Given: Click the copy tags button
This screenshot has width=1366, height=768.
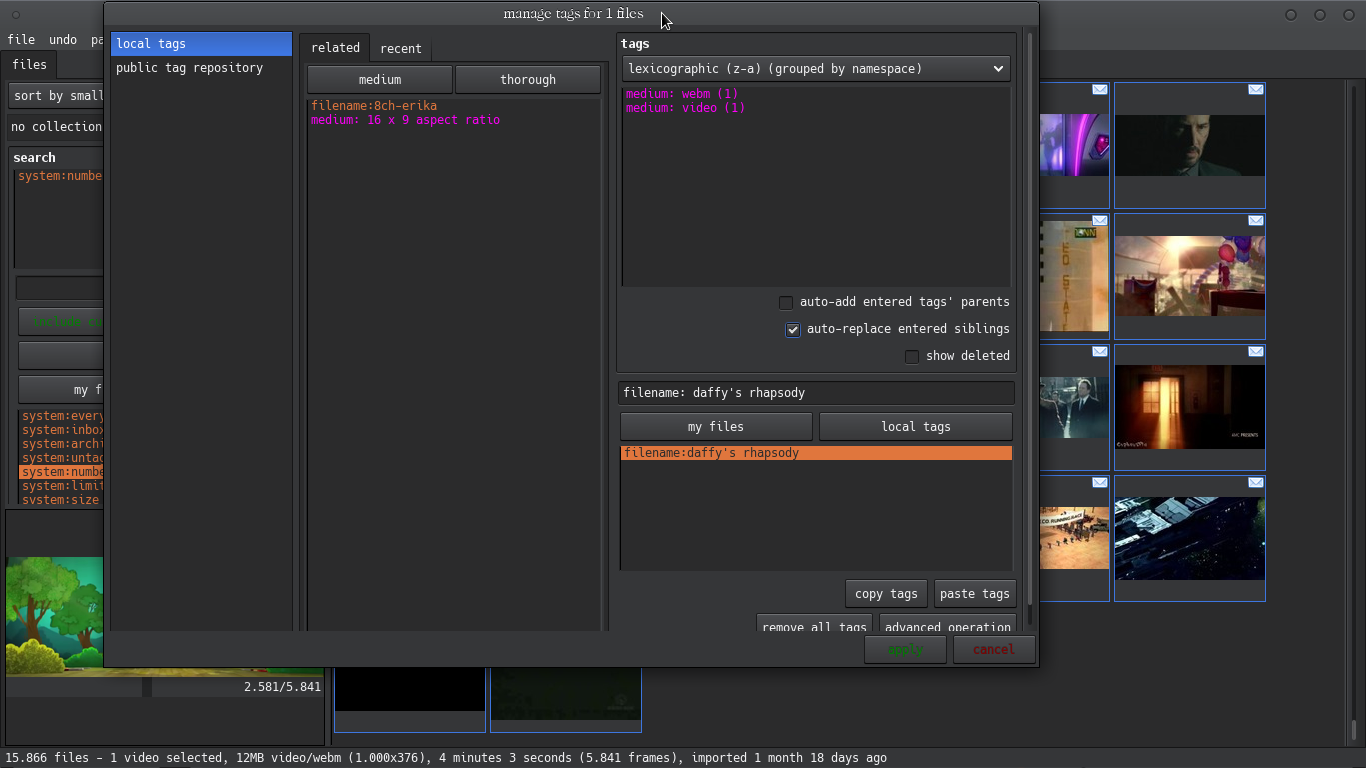Looking at the screenshot, I should pyautogui.click(x=886, y=594).
